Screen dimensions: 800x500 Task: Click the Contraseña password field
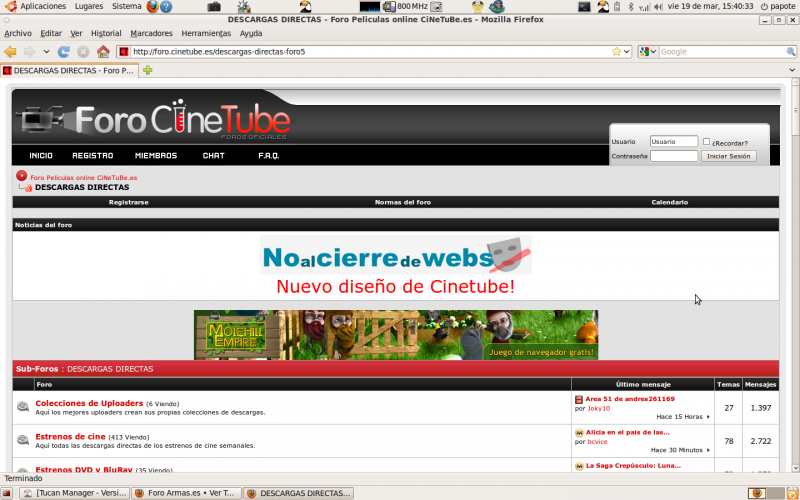(673, 156)
